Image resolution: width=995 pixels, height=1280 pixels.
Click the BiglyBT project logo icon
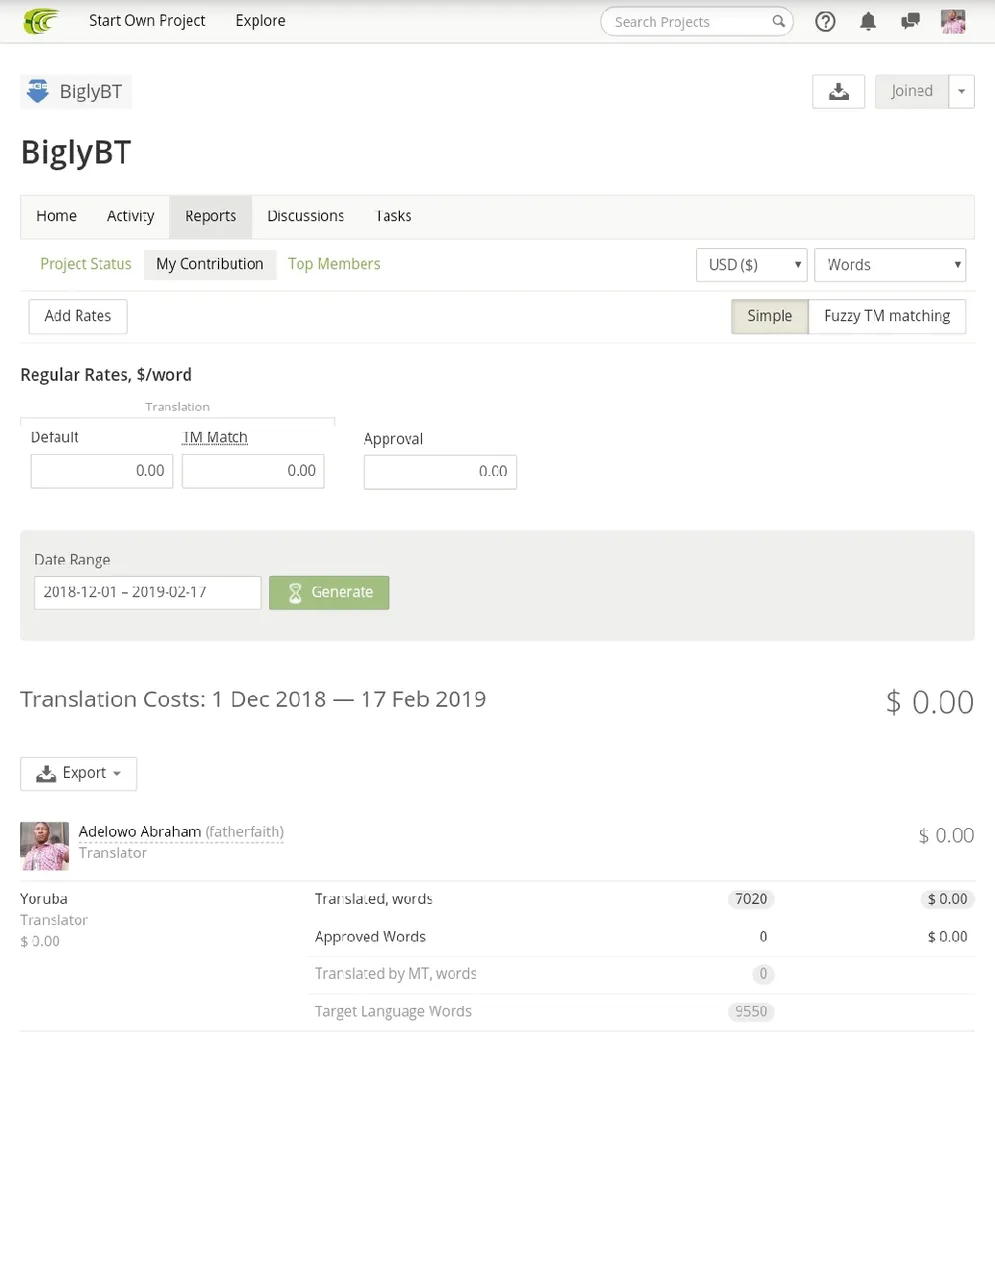[x=38, y=91]
